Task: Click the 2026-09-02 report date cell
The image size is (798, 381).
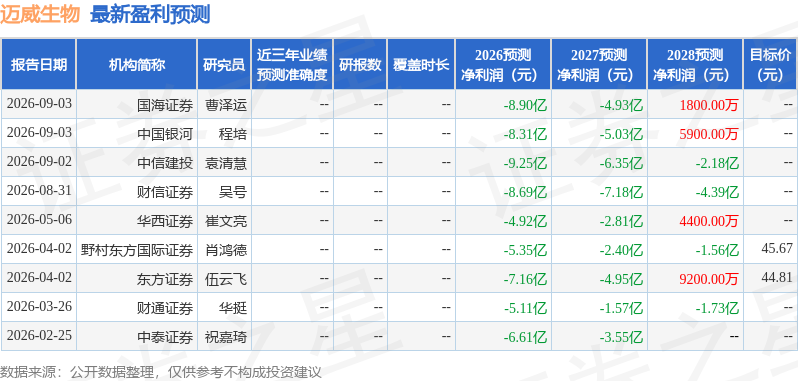Action: 39,162
